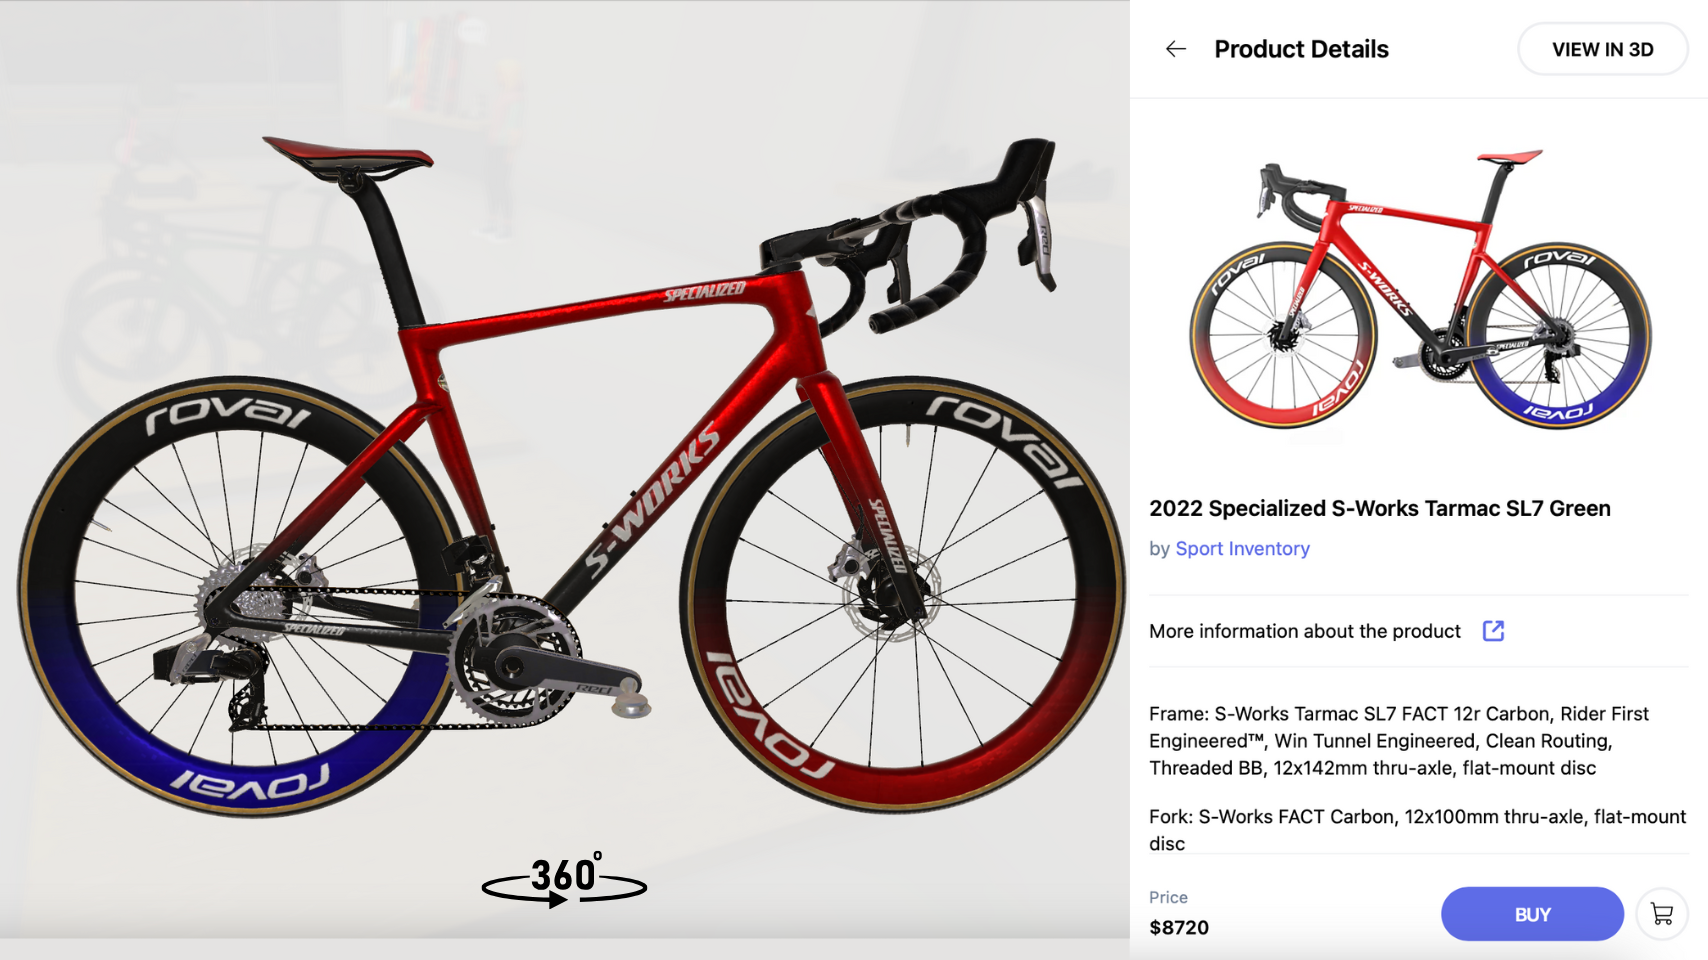Add item via shopping cart icon
This screenshot has width=1708, height=960.
[x=1662, y=914]
